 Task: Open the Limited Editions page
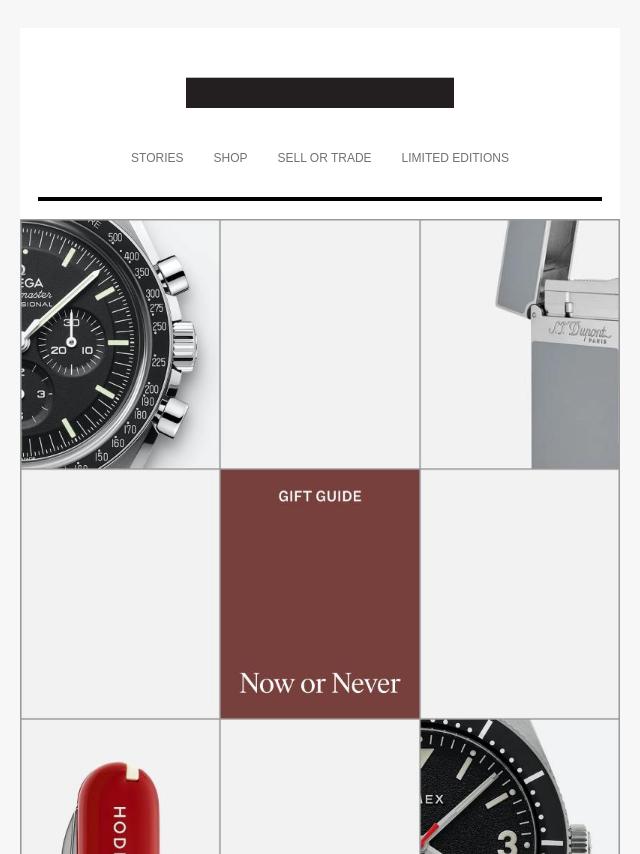(455, 158)
